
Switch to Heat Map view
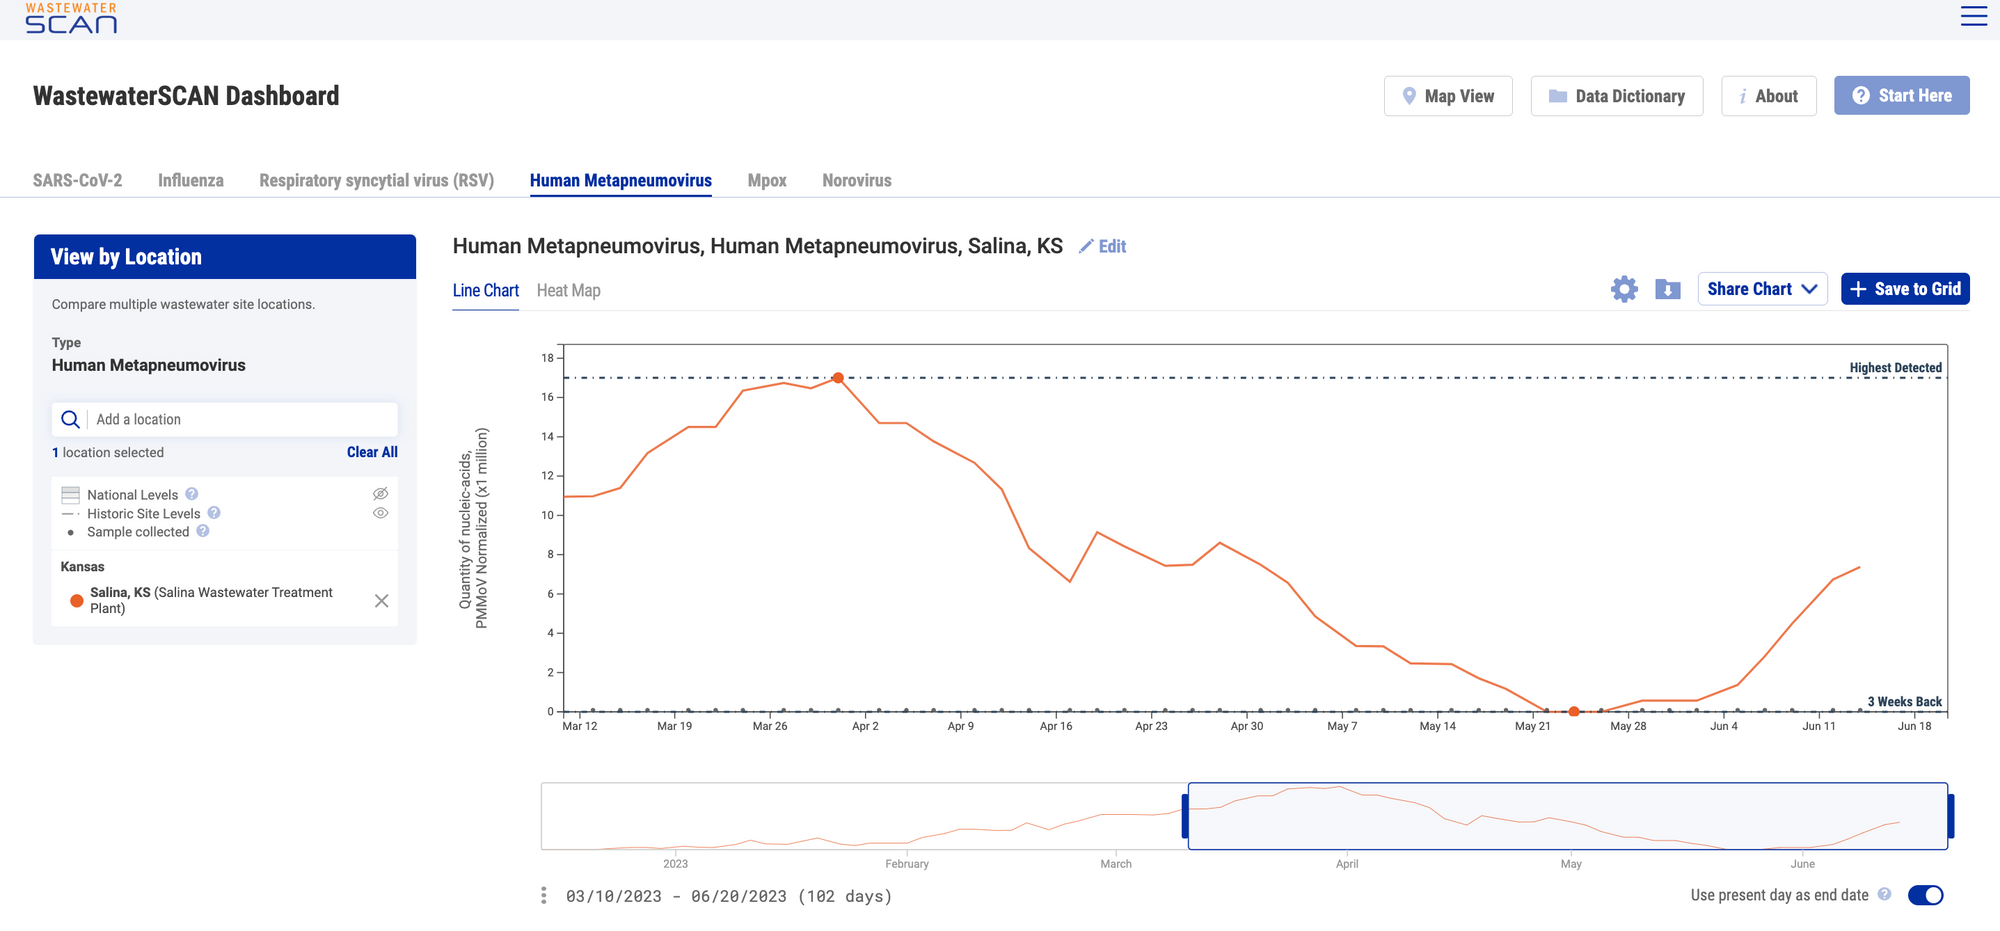[568, 290]
